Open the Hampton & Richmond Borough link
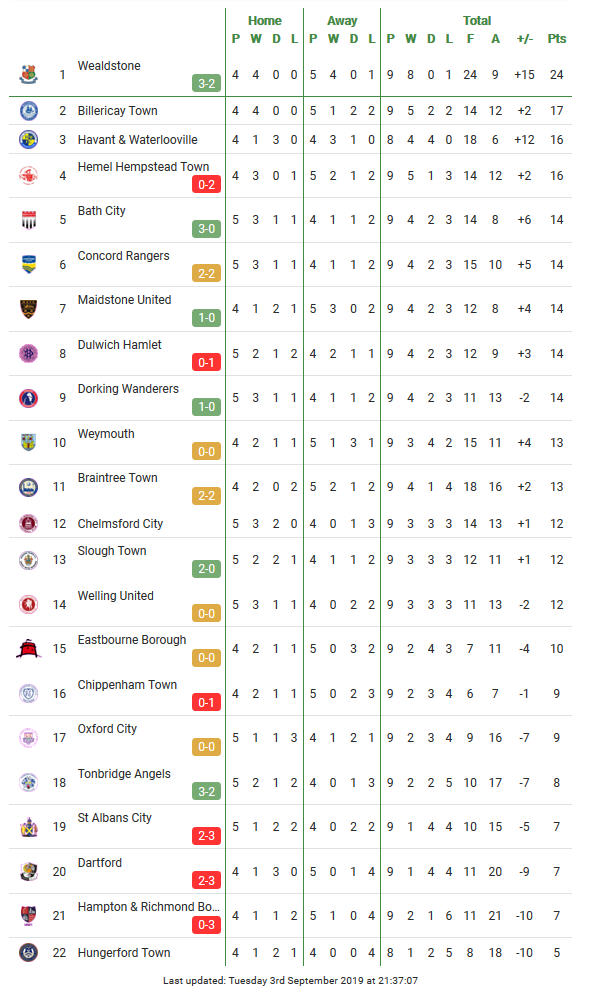 (148, 907)
